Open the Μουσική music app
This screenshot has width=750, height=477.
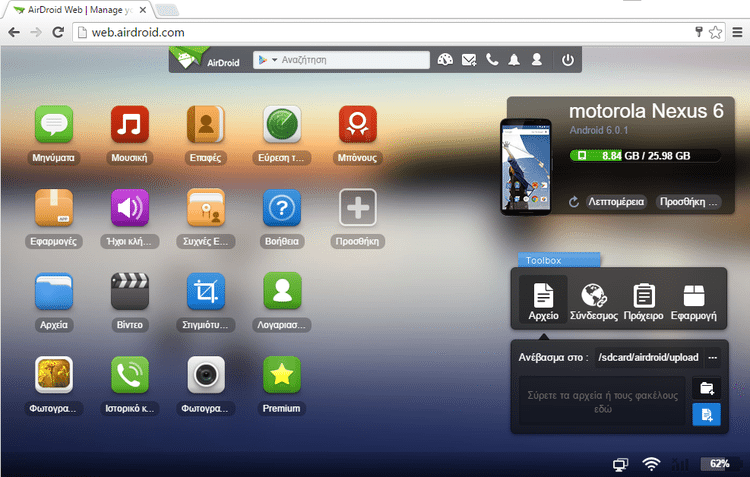pos(130,124)
